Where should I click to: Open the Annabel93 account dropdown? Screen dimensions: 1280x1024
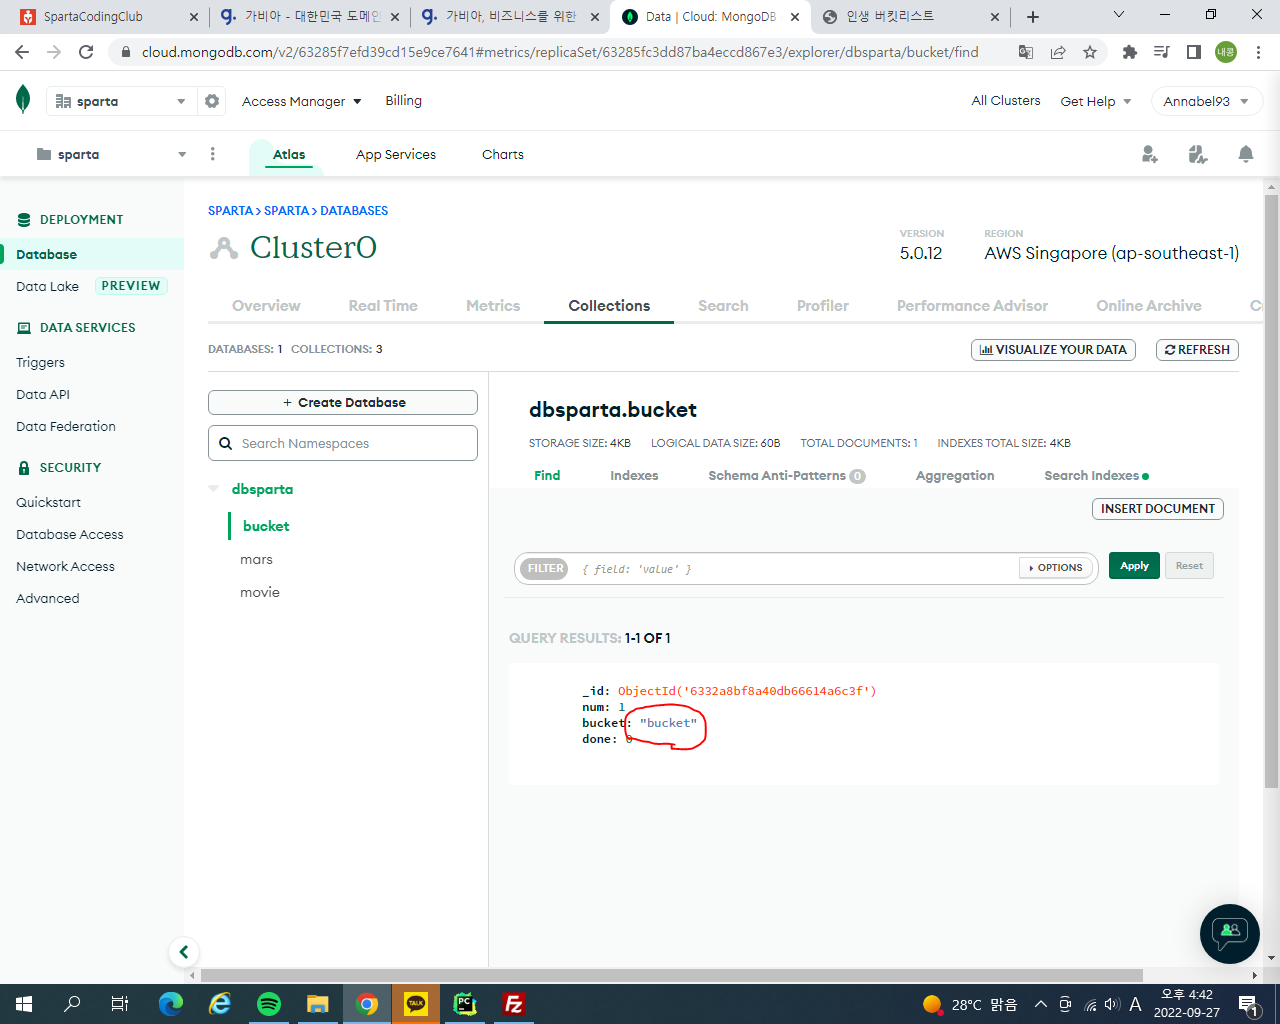click(x=1206, y=101)
